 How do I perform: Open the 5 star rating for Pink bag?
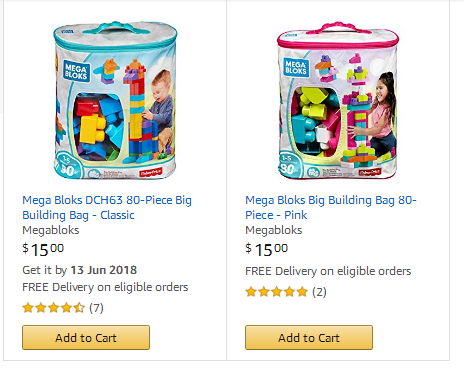point(276,292)
